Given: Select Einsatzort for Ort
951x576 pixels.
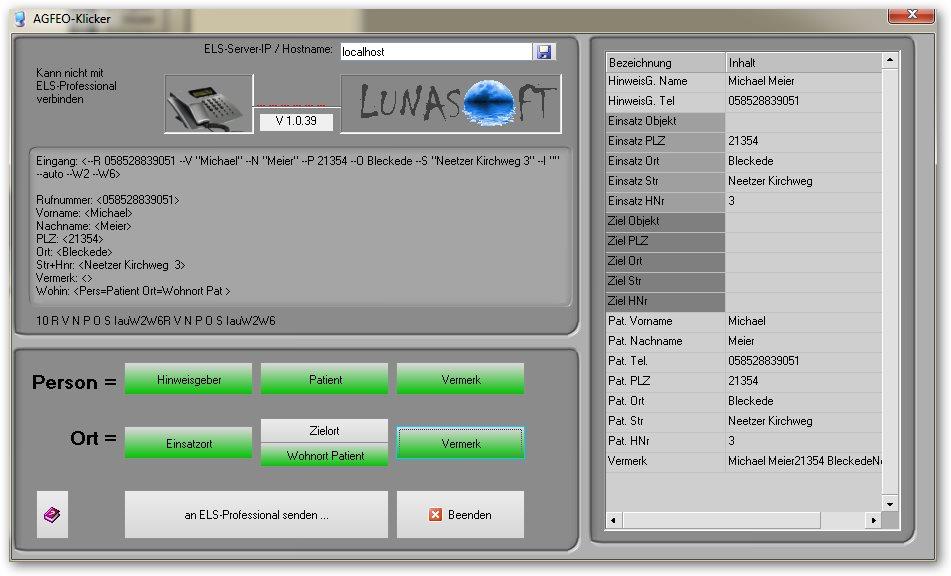Looking at the screenshot, I should point(189,443).
